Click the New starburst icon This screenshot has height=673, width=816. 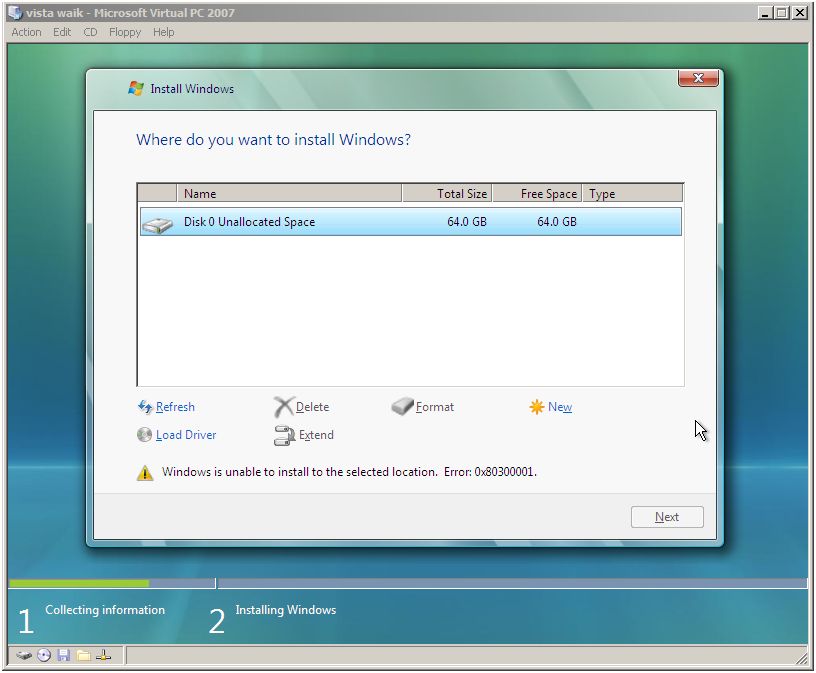point(537,407)
